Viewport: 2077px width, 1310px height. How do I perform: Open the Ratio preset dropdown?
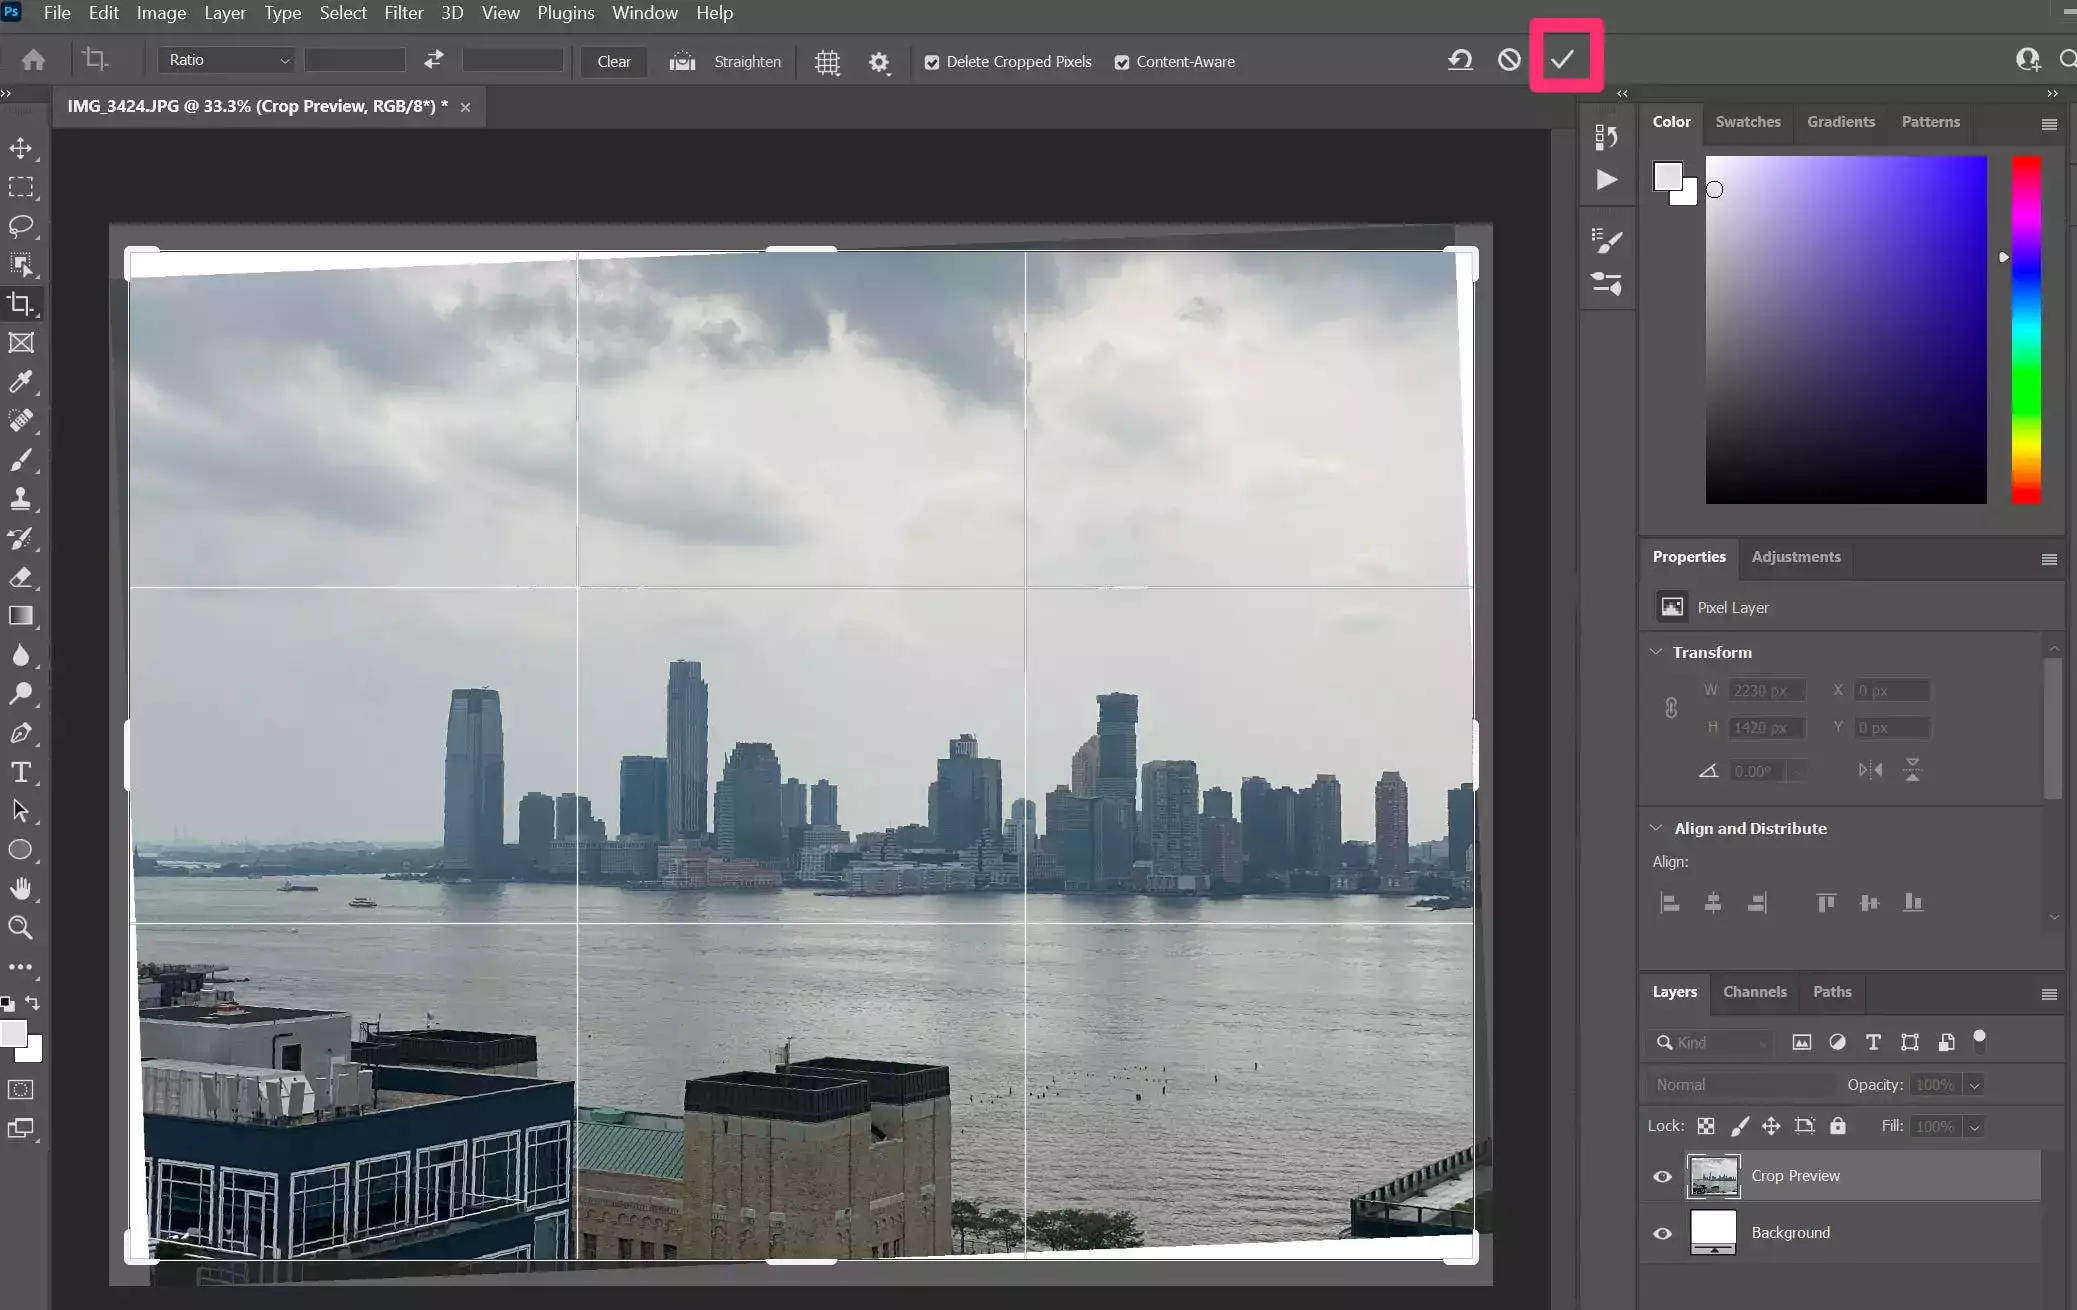(x=226, y=60)
